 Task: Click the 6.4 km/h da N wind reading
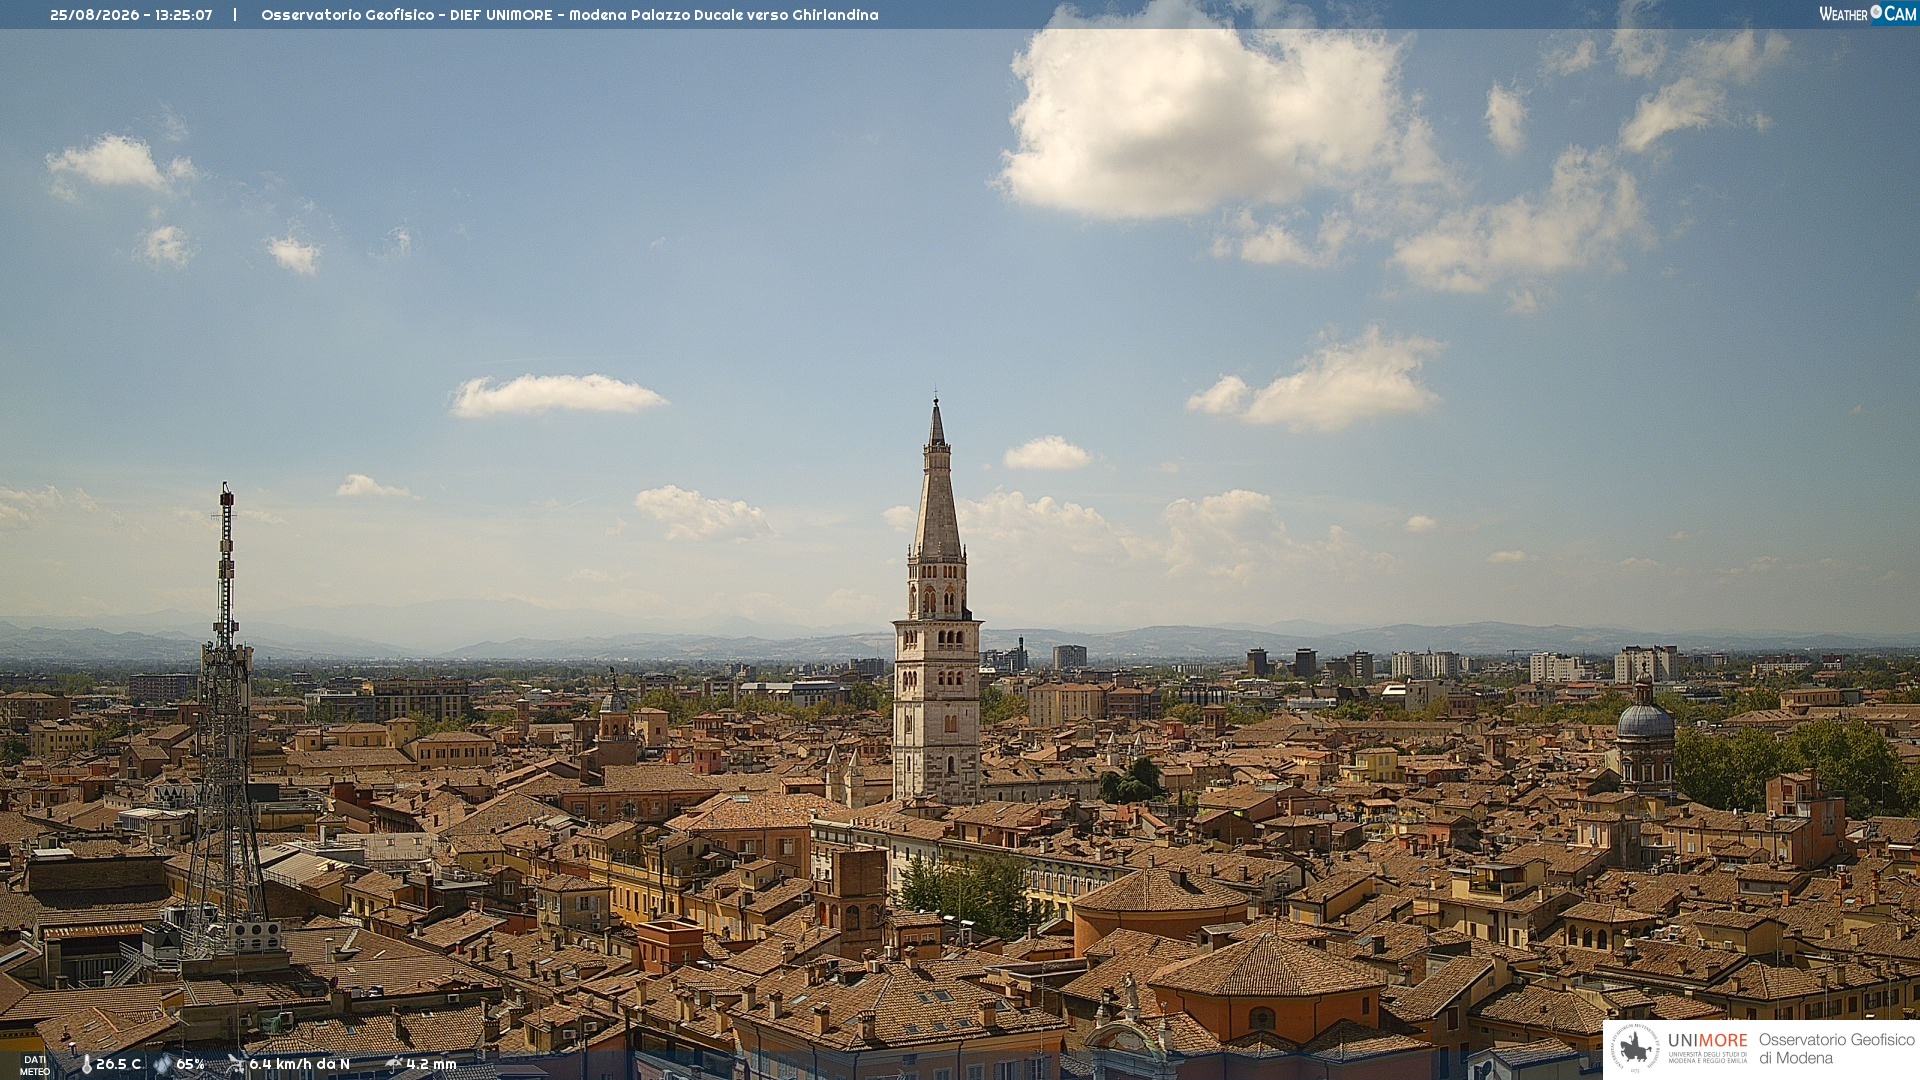[299, 1065]
